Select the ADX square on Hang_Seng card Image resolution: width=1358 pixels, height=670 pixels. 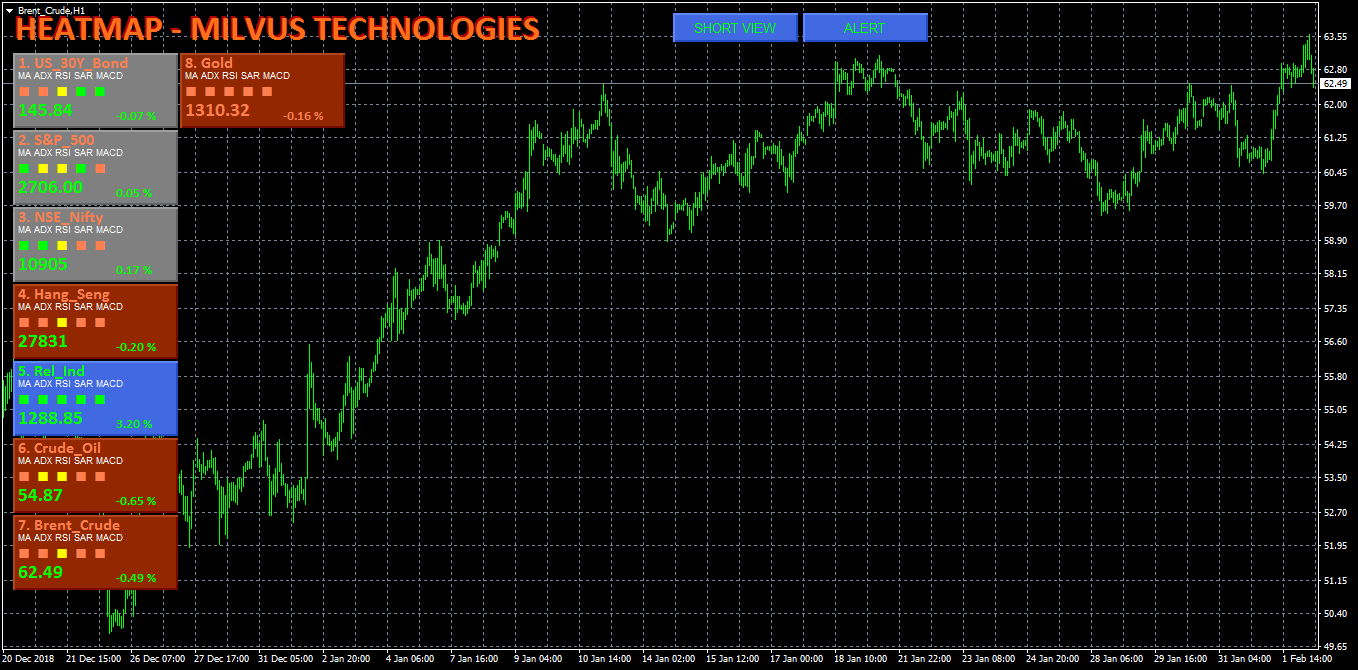coord(43,323)
